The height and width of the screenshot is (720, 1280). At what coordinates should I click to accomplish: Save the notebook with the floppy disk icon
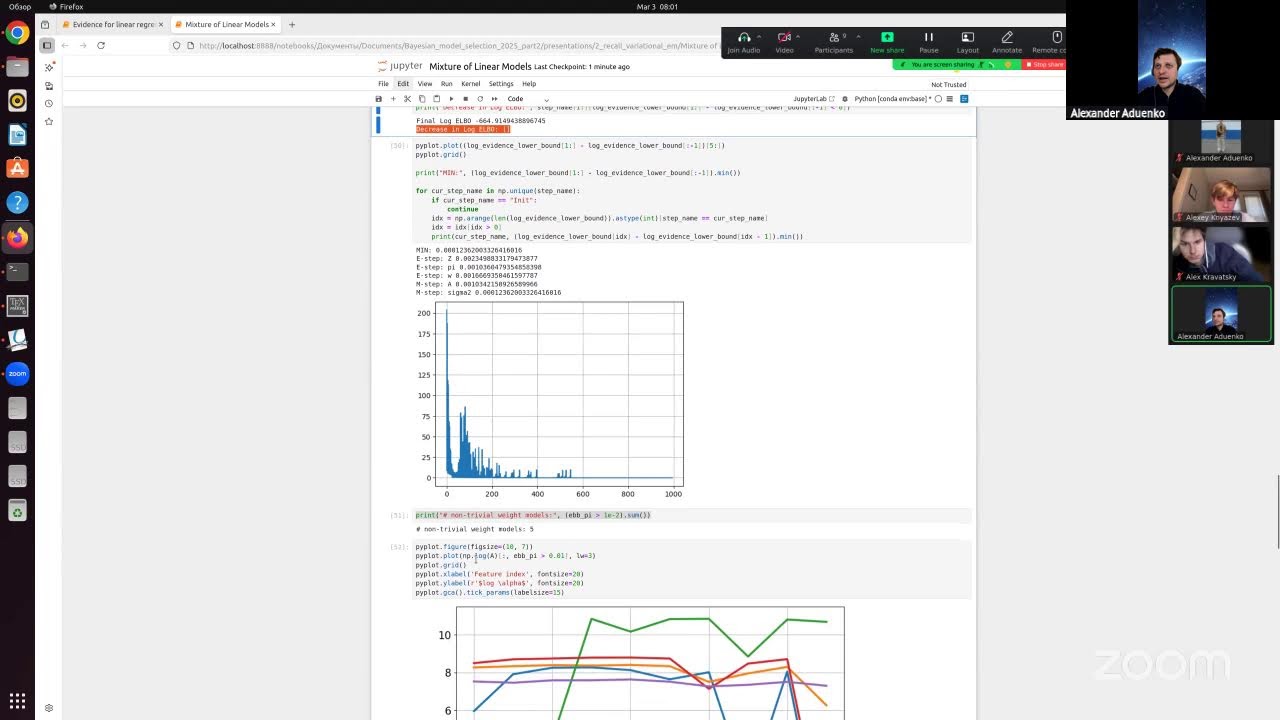(x=379, y=99)
